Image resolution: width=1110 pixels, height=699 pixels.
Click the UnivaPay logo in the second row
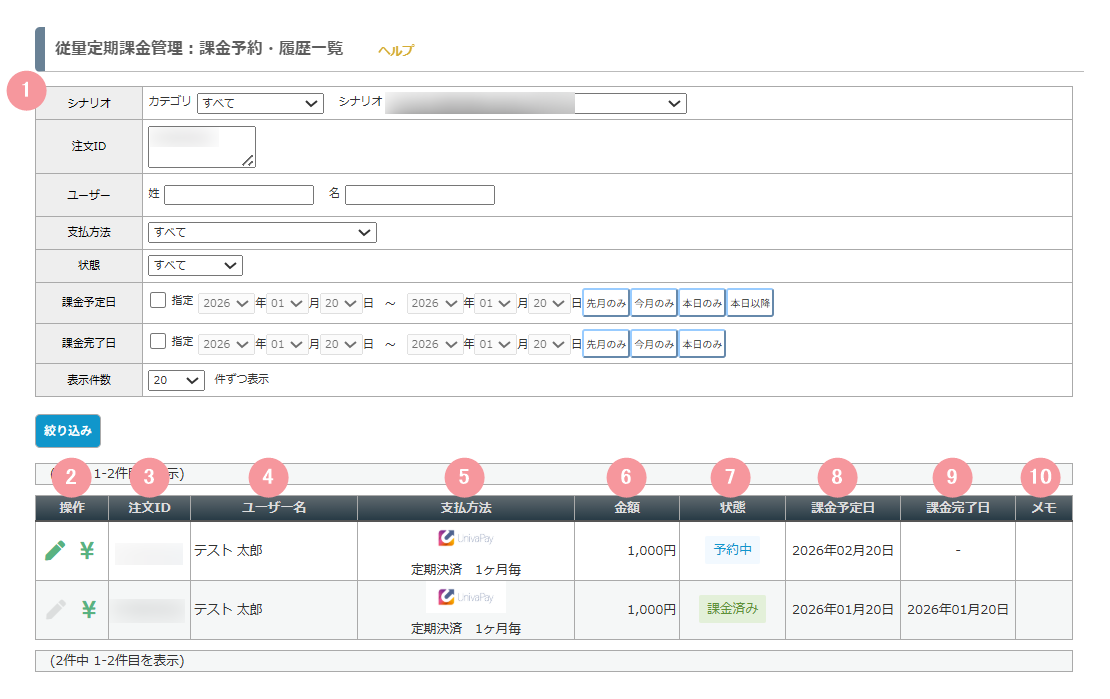(x=465, y=598)
